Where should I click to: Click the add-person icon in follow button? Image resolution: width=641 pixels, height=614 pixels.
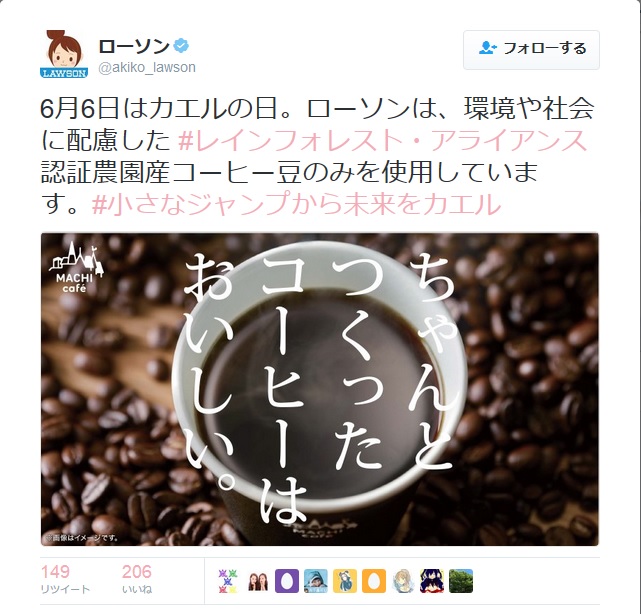pyautogui.click(x=487, y=48)
